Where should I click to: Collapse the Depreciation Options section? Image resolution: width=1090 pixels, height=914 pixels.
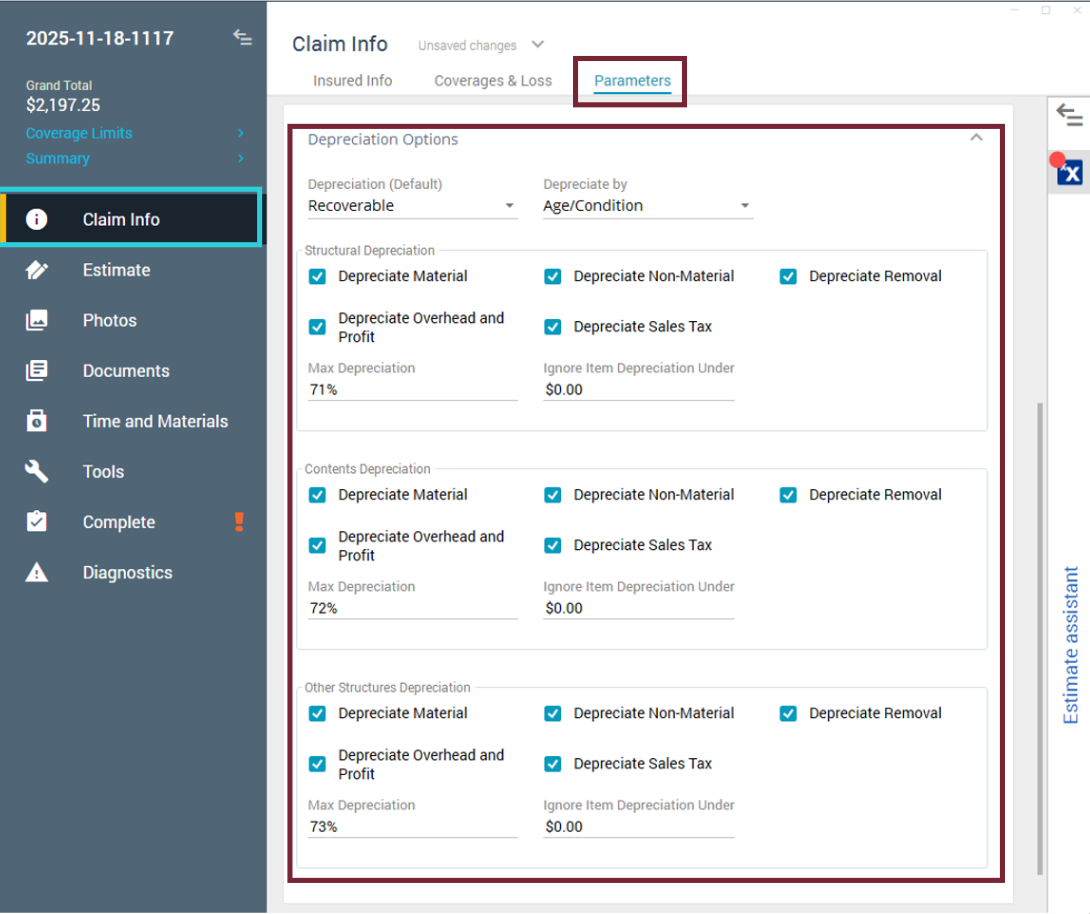click(976, 138)
